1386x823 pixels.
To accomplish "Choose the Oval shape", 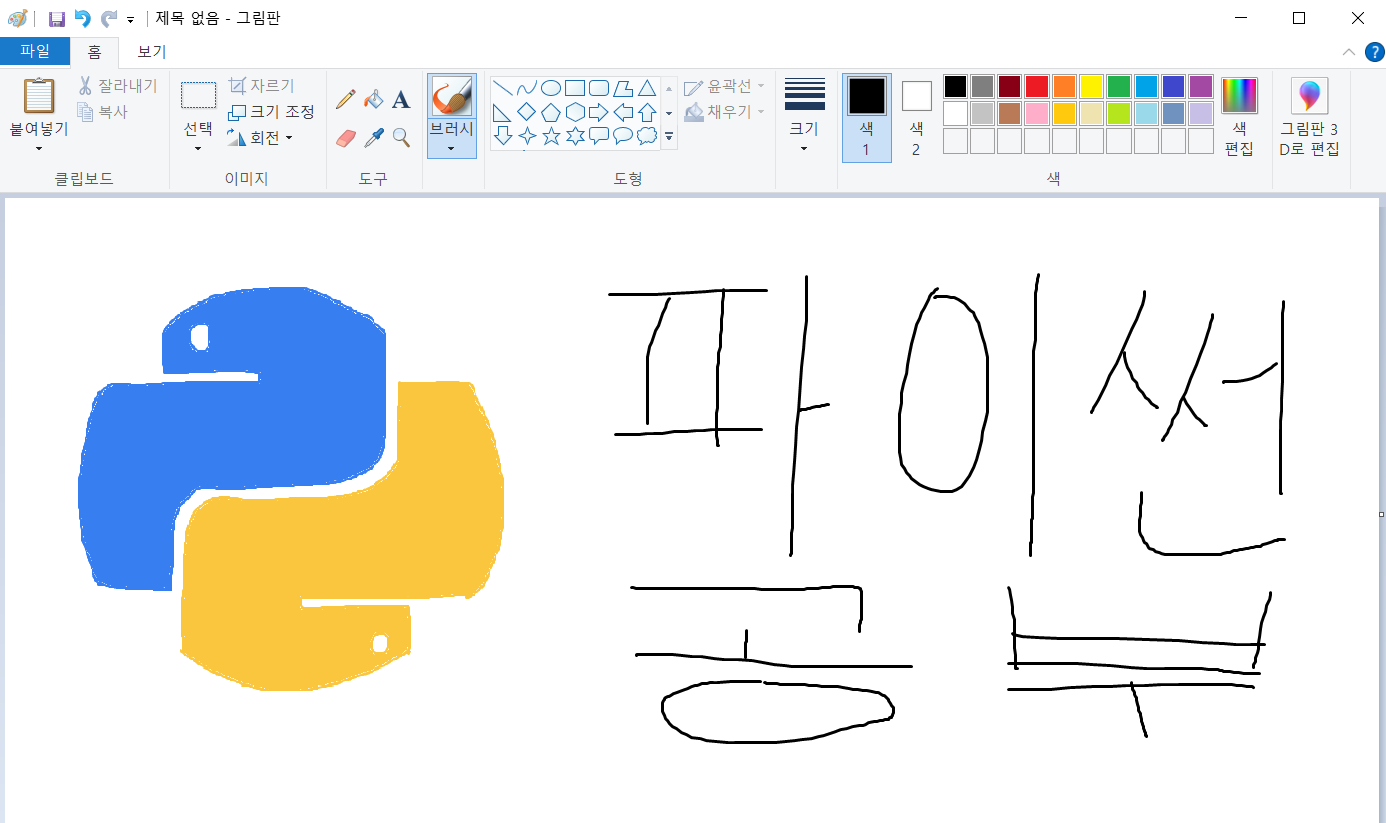I will click(x=551, y=88).
